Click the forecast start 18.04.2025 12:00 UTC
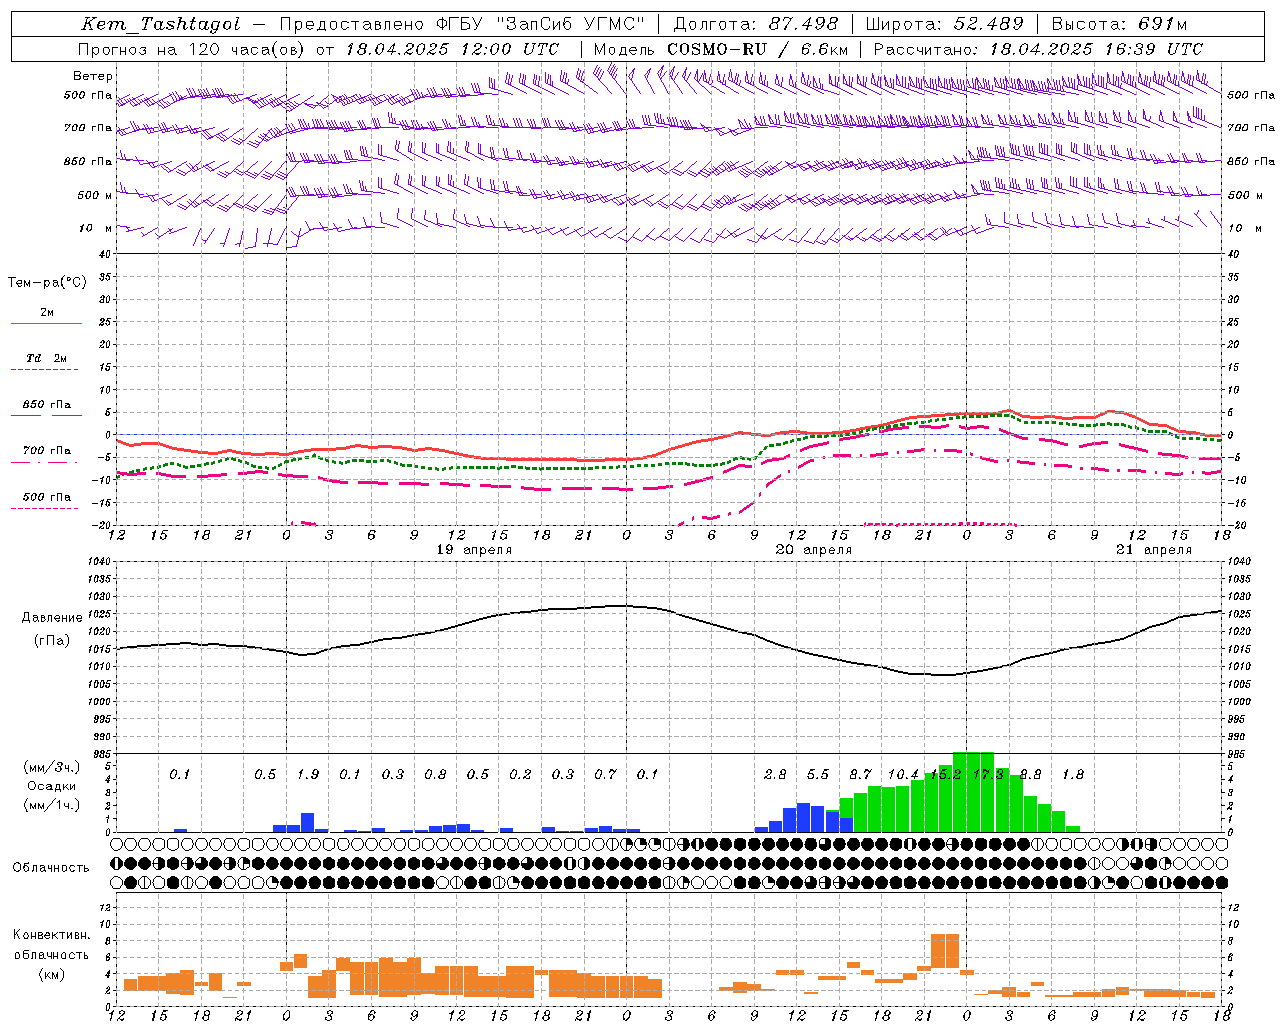 pos(452,49)
